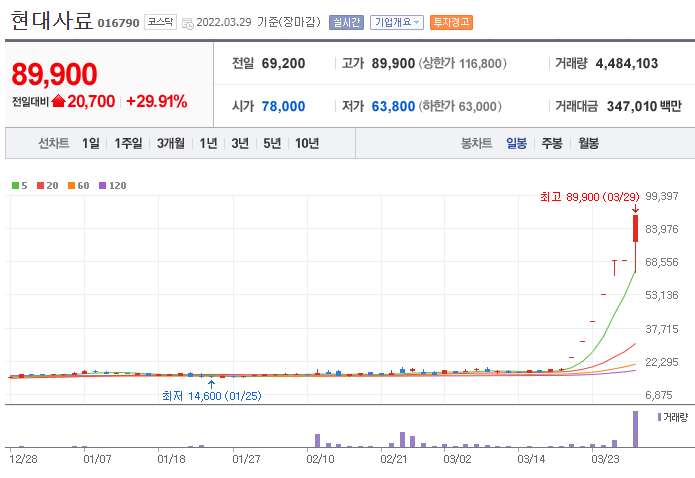
Task: Click the red 20-day average legend swatch
Action: coord(40,185)
